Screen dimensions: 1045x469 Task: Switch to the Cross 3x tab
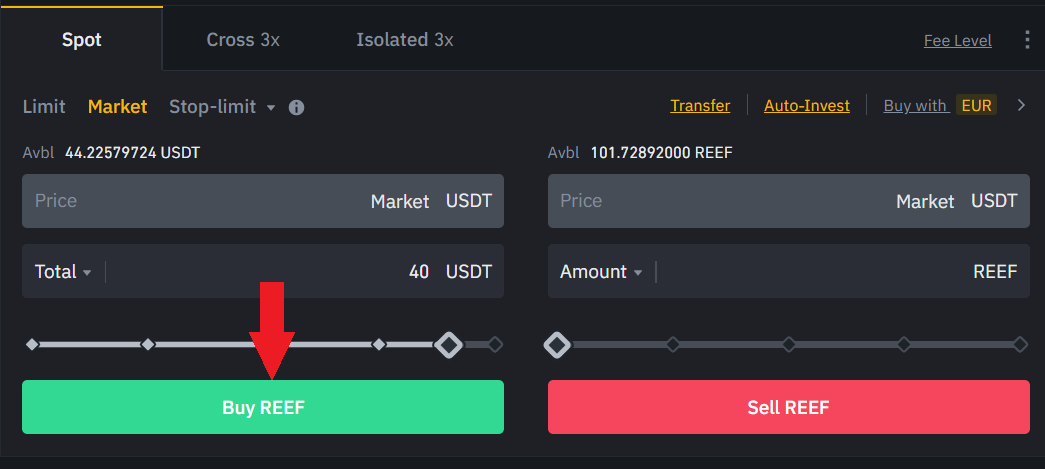point(243,40)
